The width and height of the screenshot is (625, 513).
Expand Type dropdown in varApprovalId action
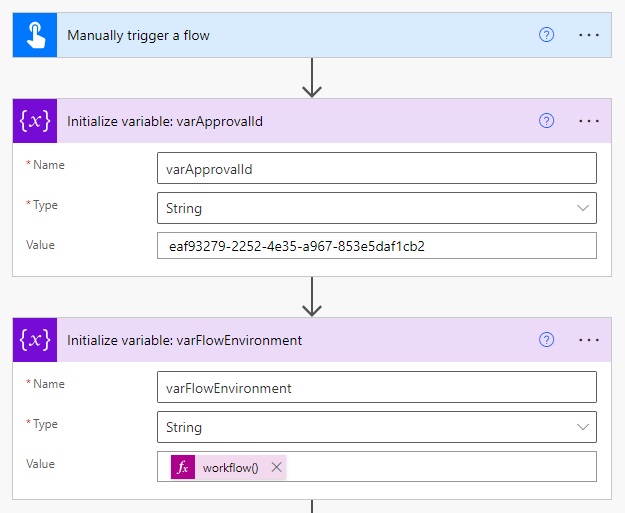(x=583, y=208)
